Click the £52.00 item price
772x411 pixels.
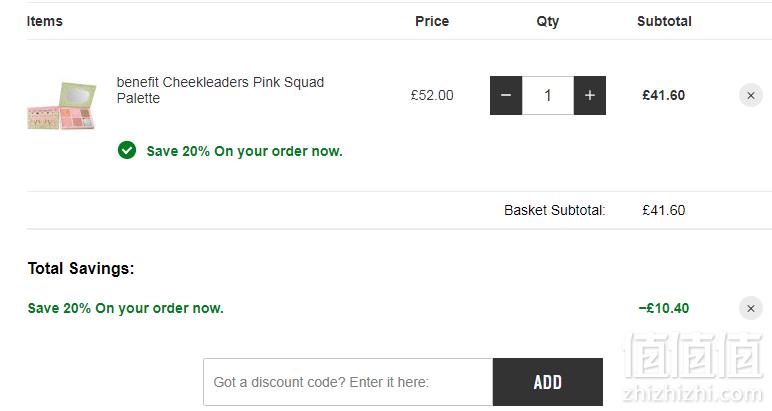432,95
